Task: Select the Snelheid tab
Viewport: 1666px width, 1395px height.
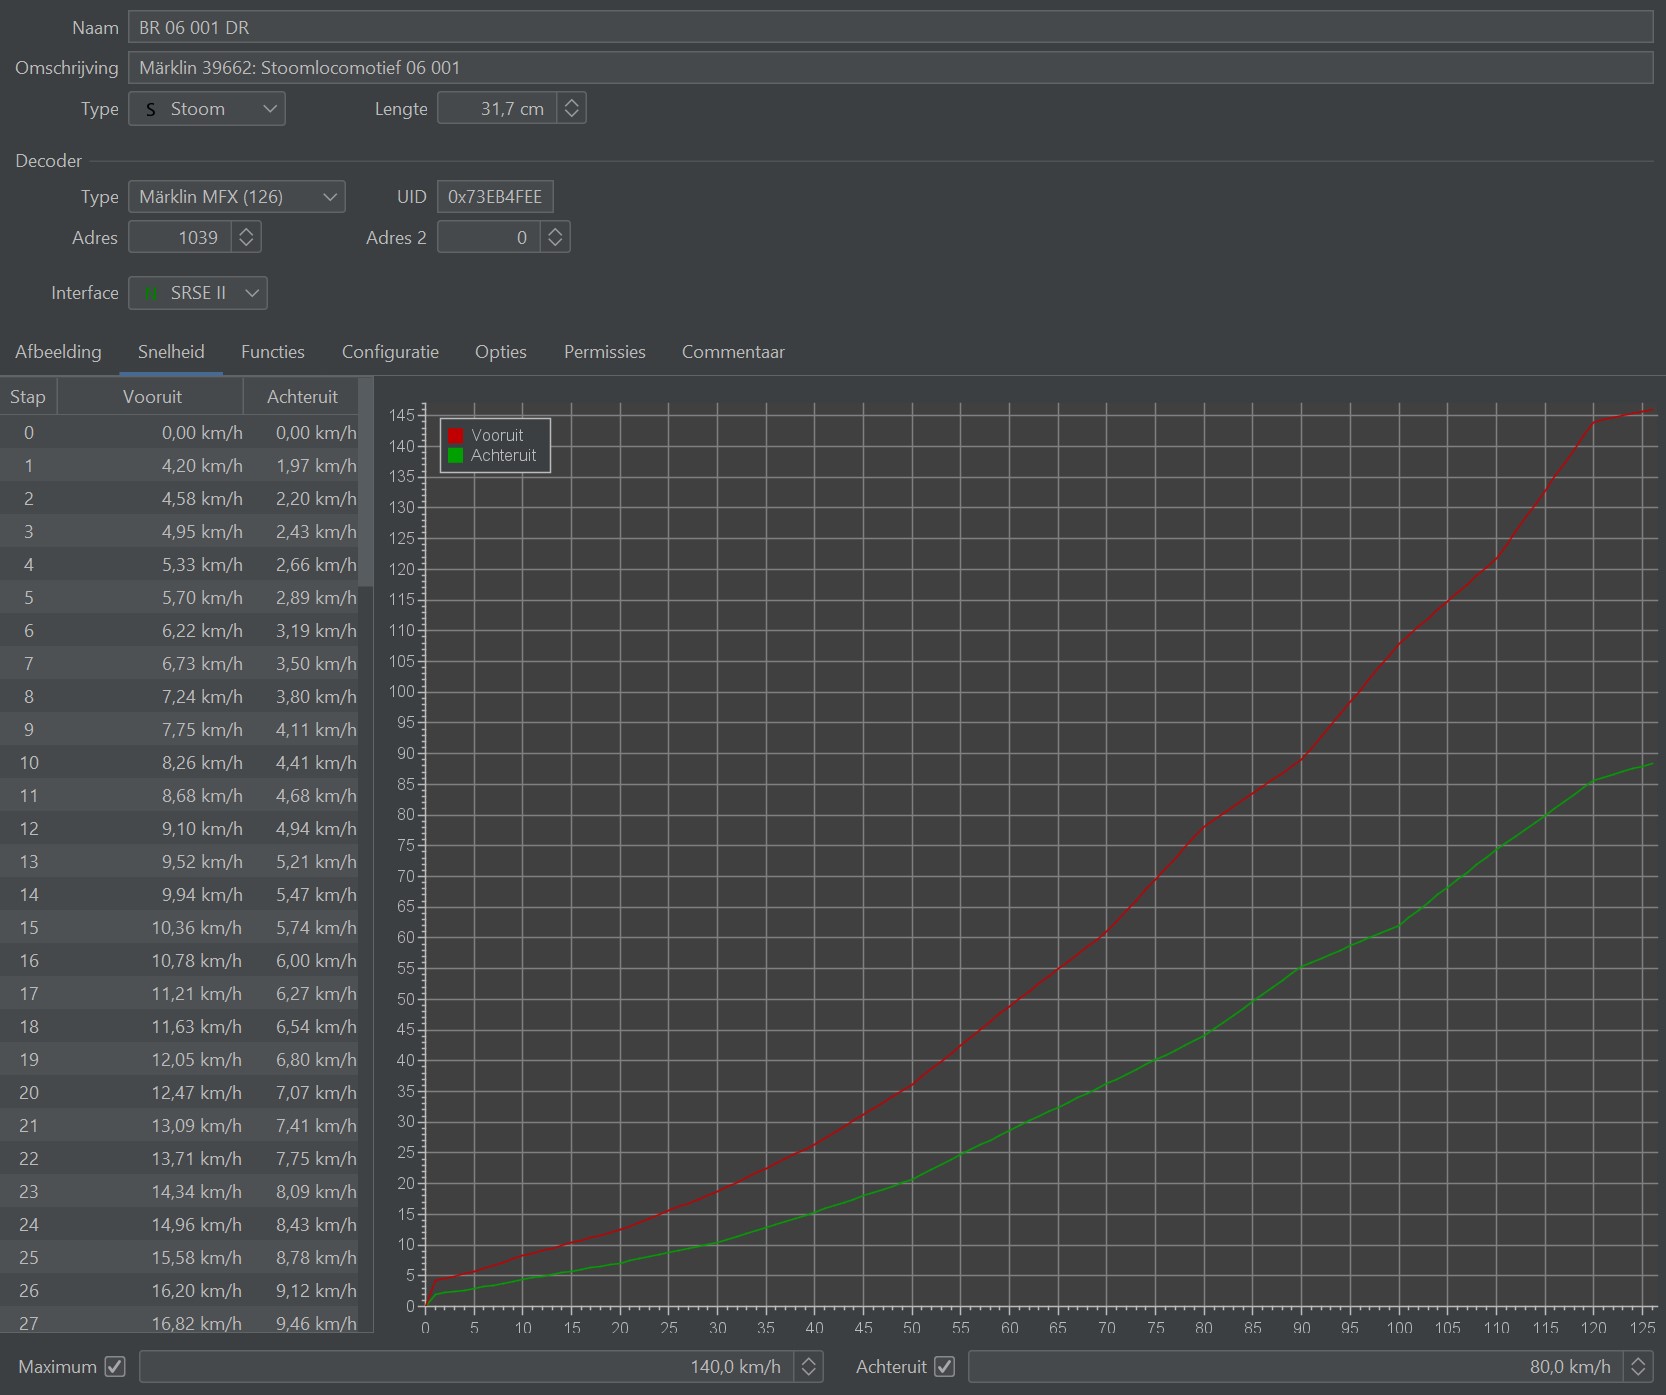Action: [x=171, y=352]
